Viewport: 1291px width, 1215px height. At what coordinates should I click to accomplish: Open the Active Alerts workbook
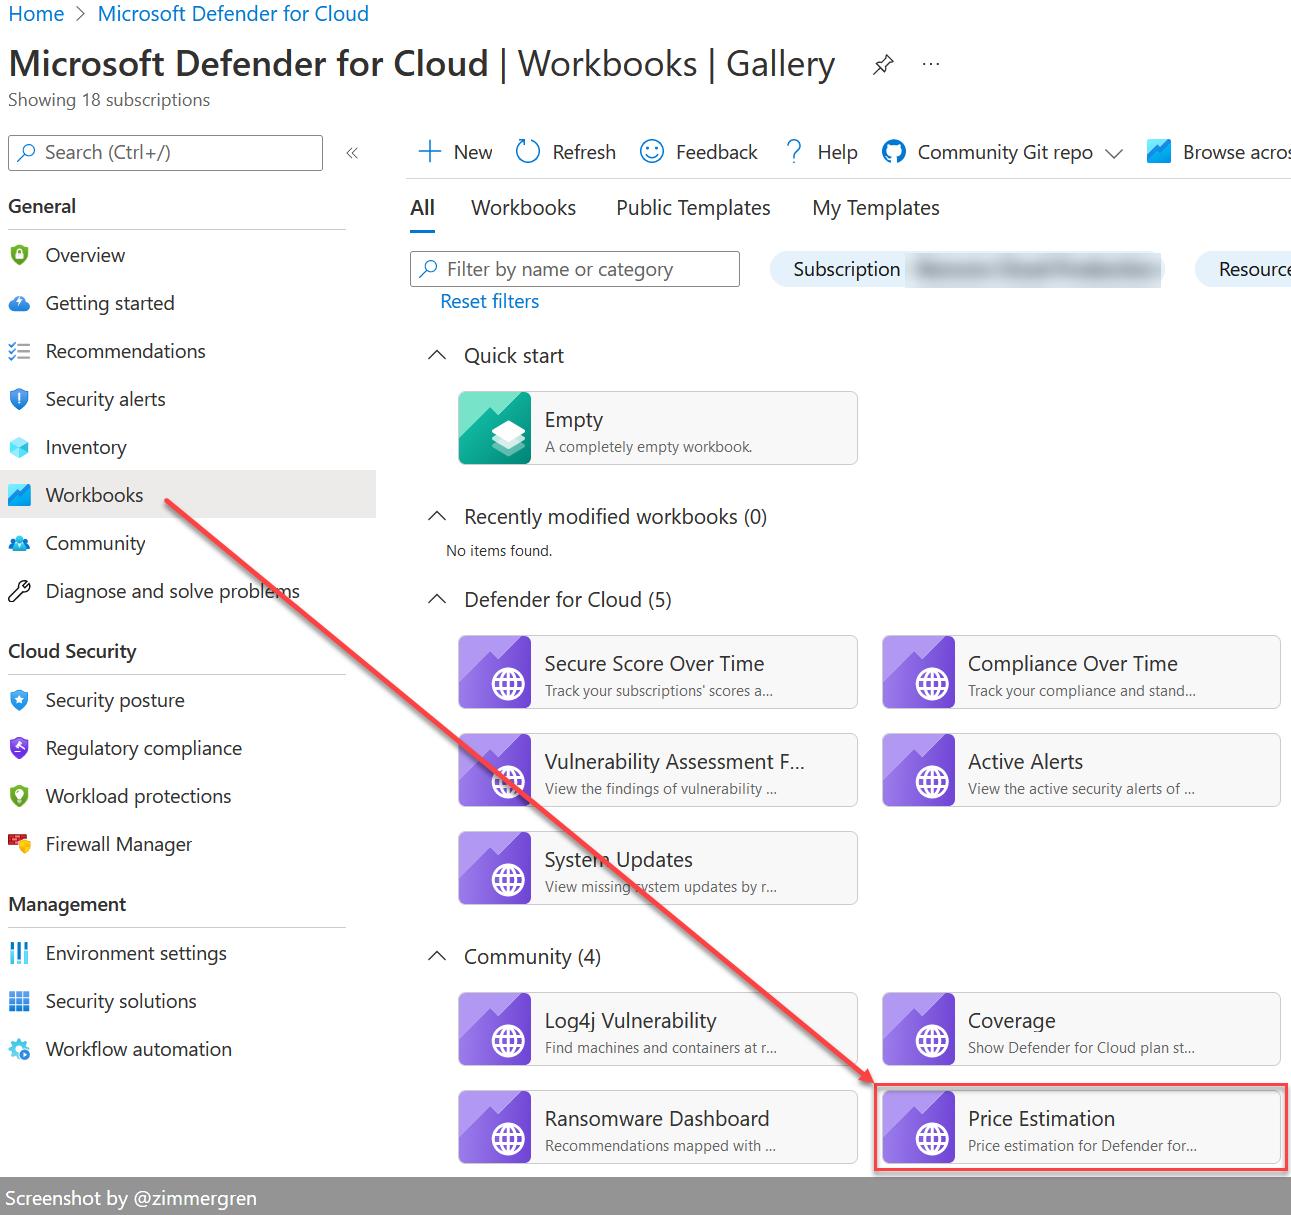(x=1081, y=770)
